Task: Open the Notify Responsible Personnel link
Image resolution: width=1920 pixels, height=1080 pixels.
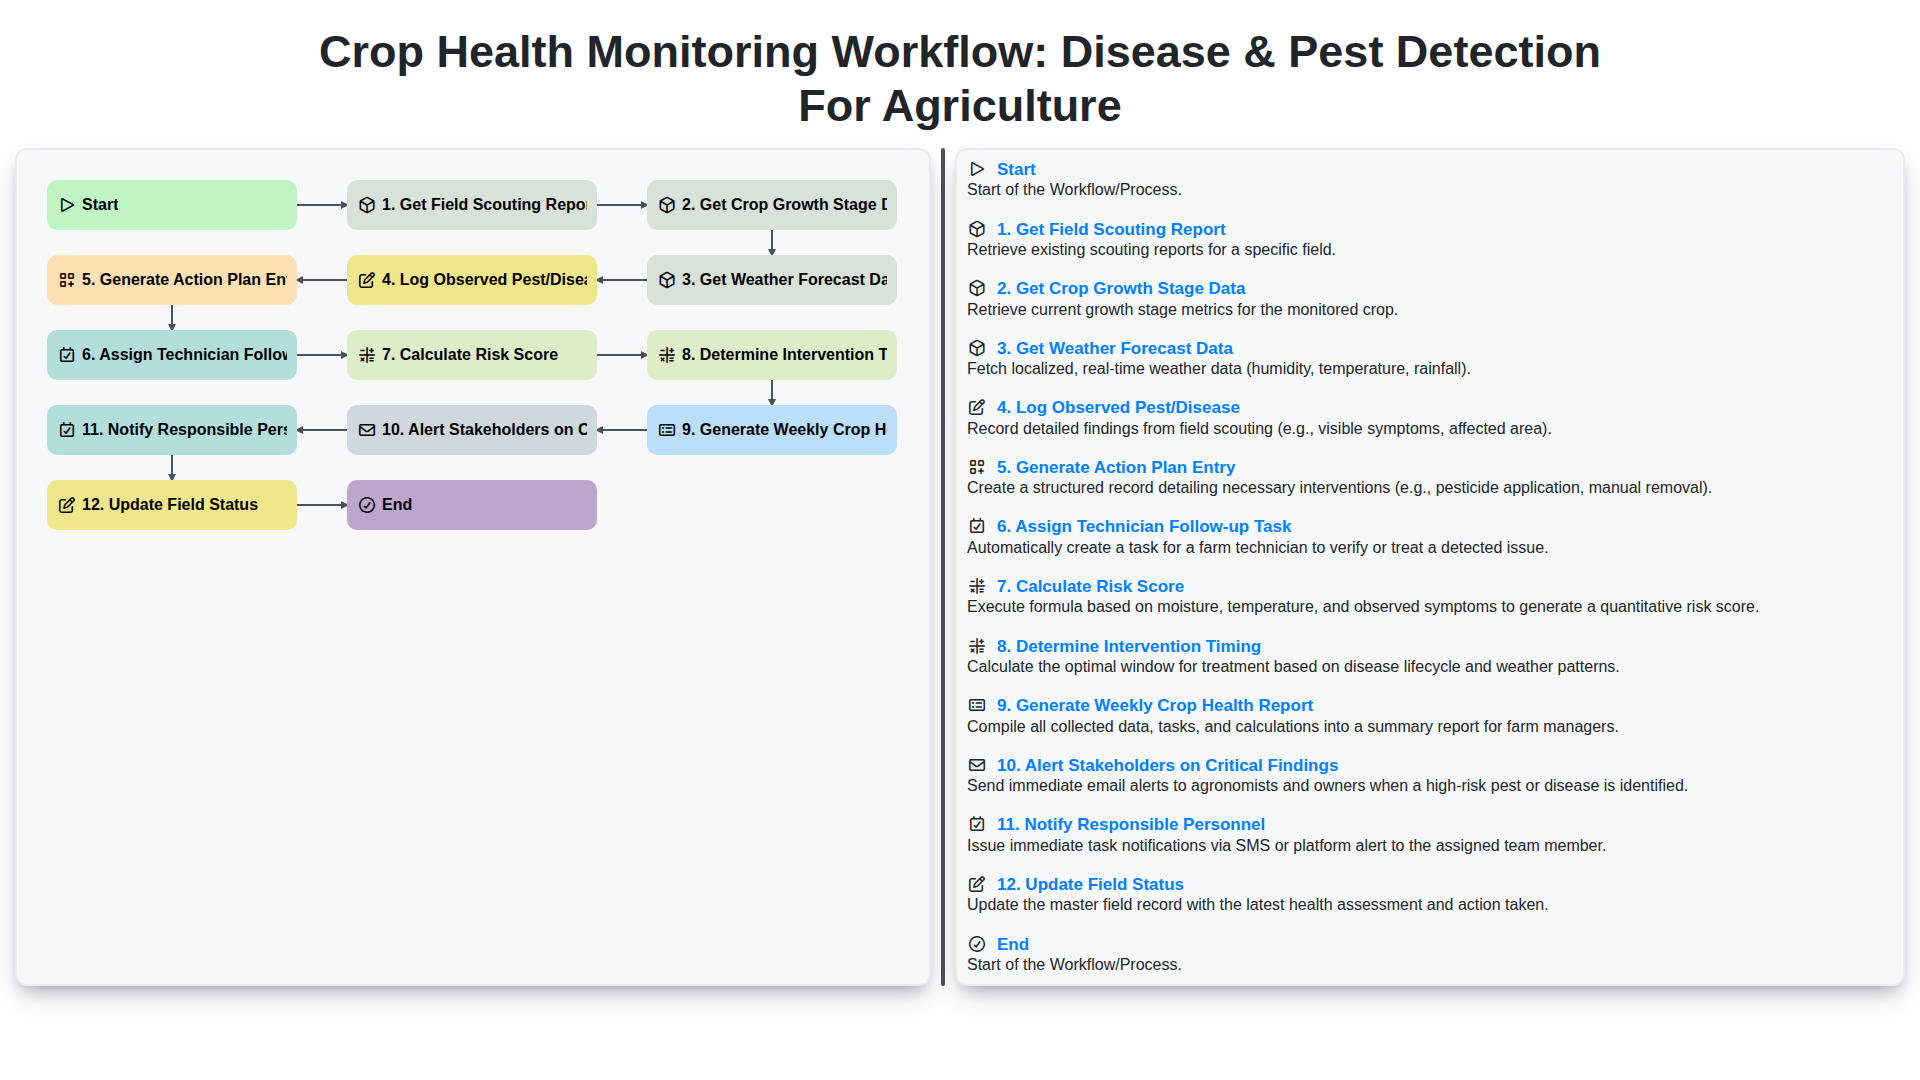Action: point(1130,823)
